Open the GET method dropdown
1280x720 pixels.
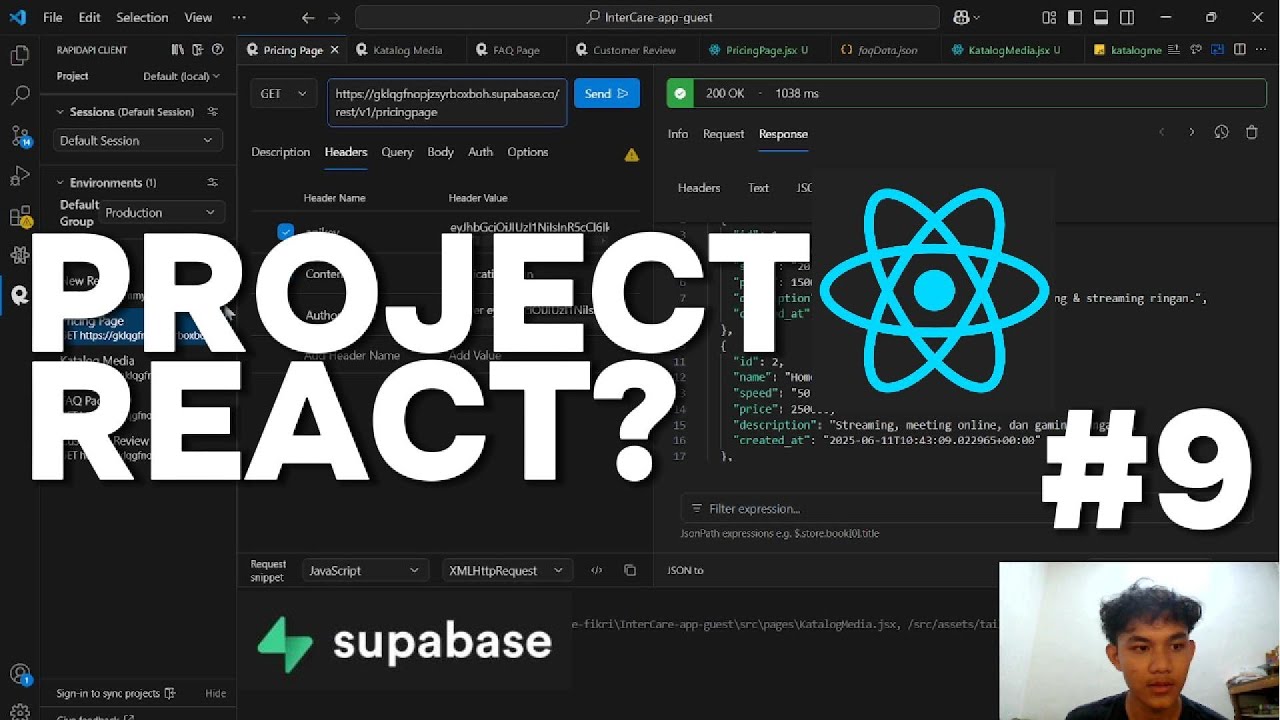[x=284, y=94]
